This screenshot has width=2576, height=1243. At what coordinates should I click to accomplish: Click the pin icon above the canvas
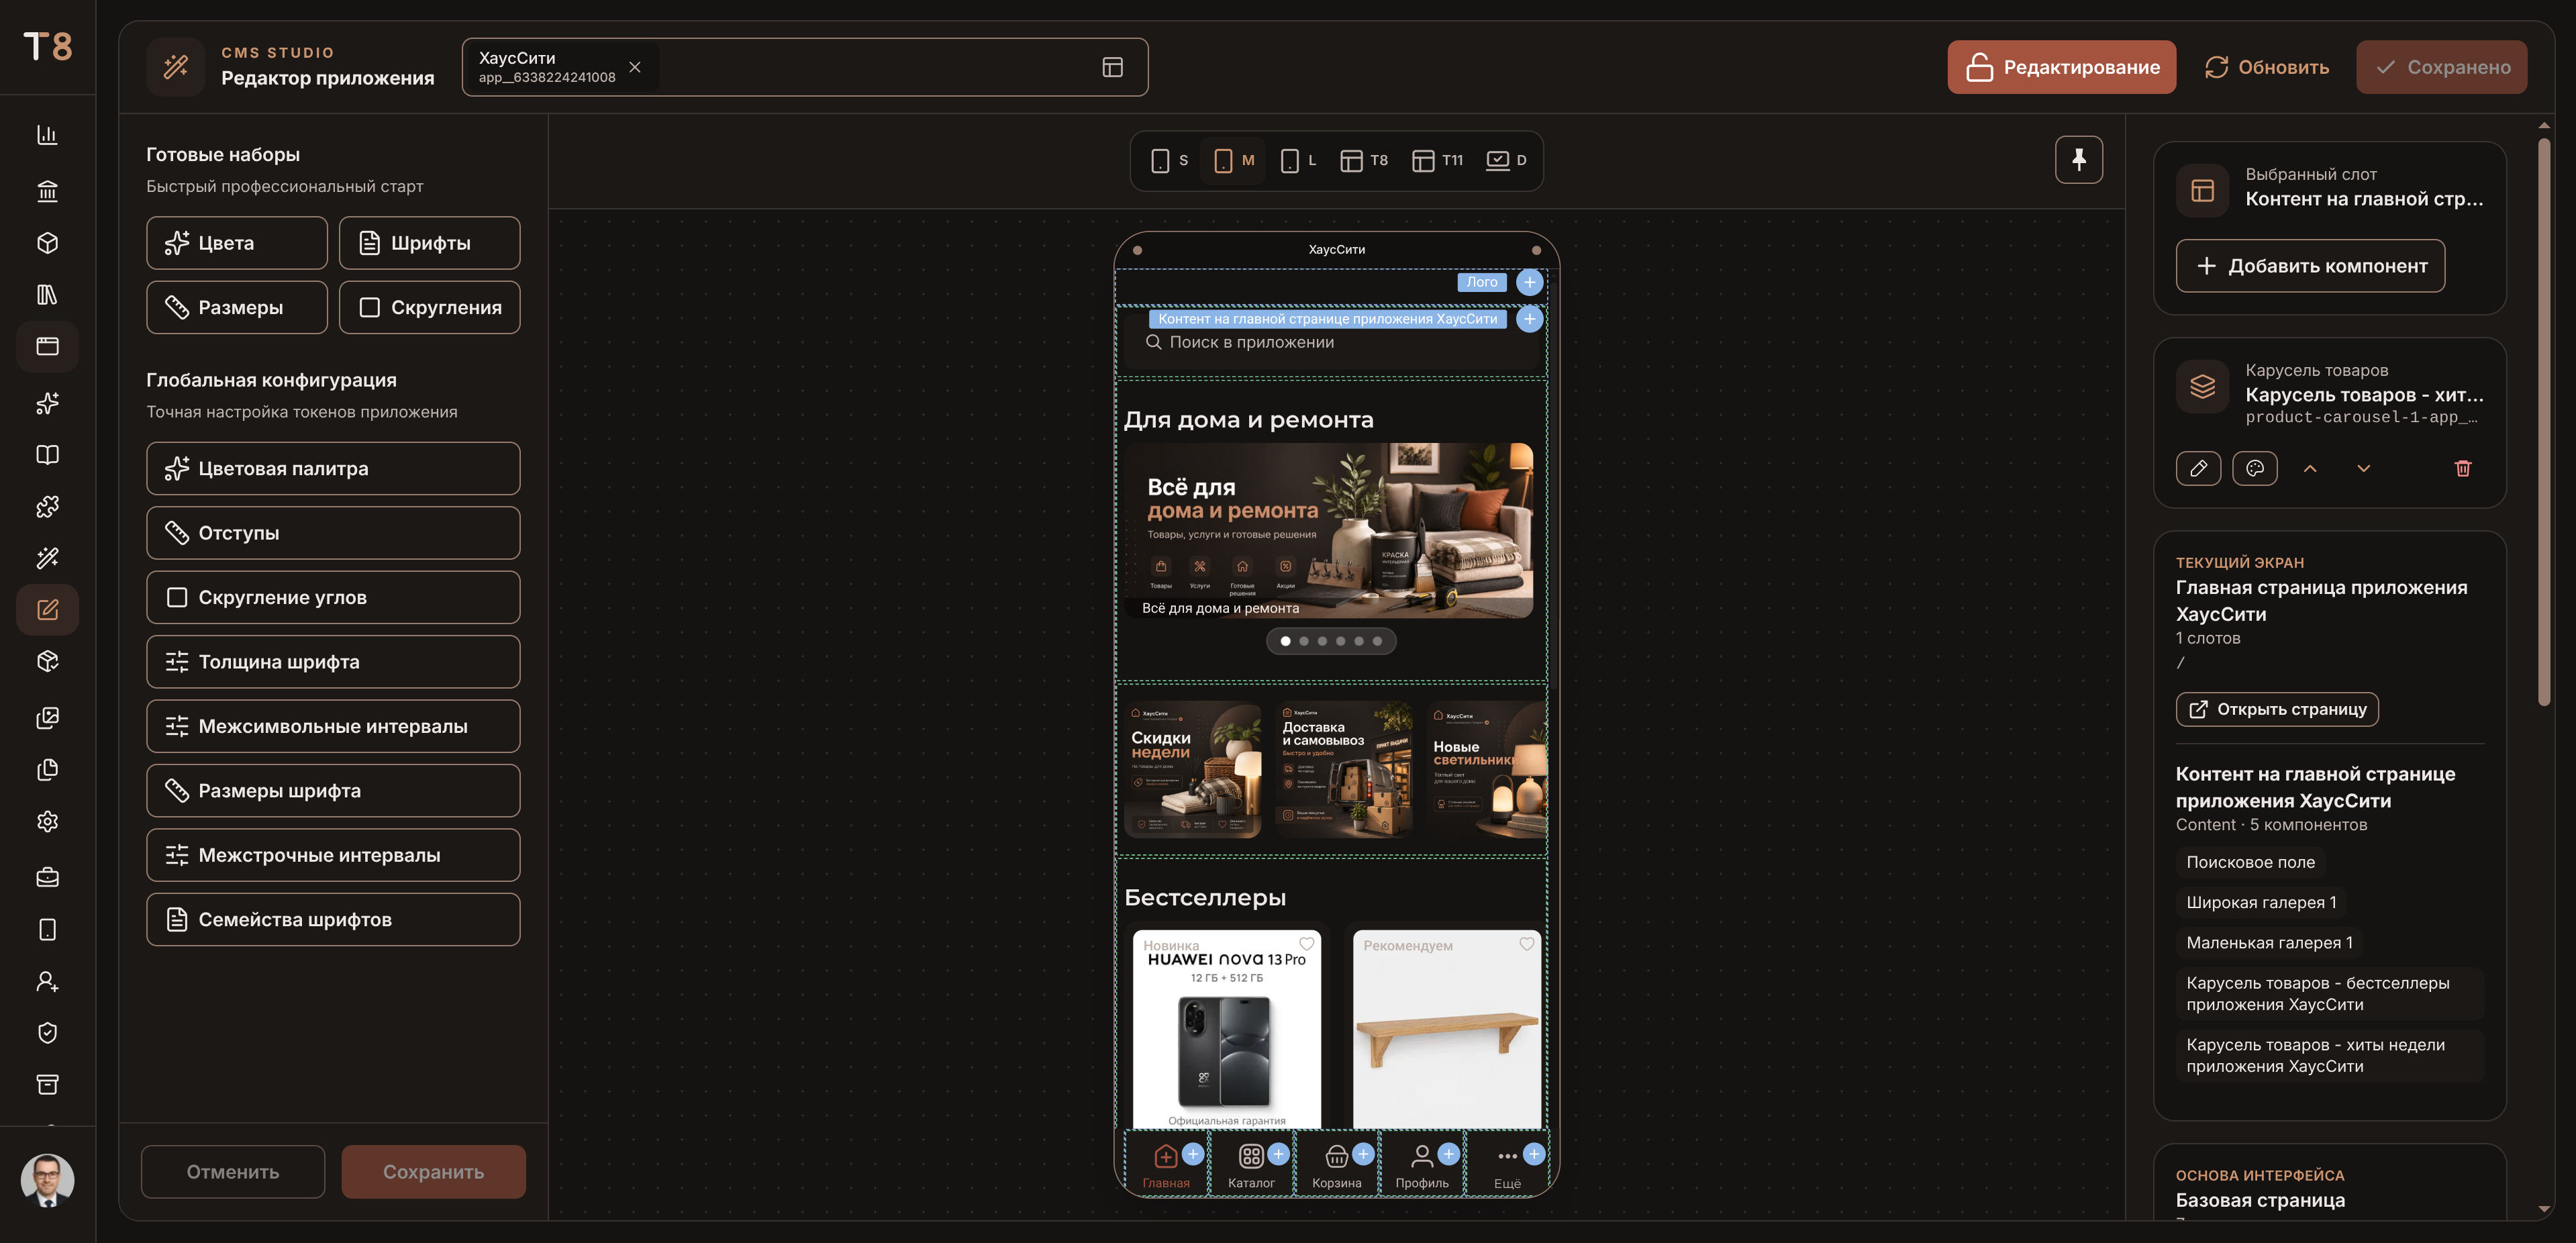point(2078,160)
